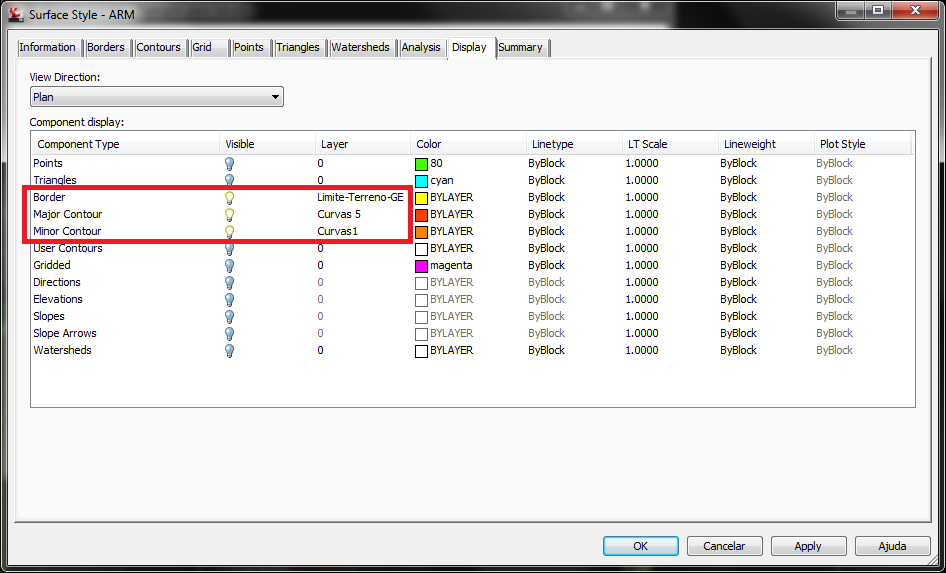Image resolution: width=946 pixels, height=573 pixels.
Task: Enable the Slope Arrows visibility bulb
Action: (x=229, y=333)
